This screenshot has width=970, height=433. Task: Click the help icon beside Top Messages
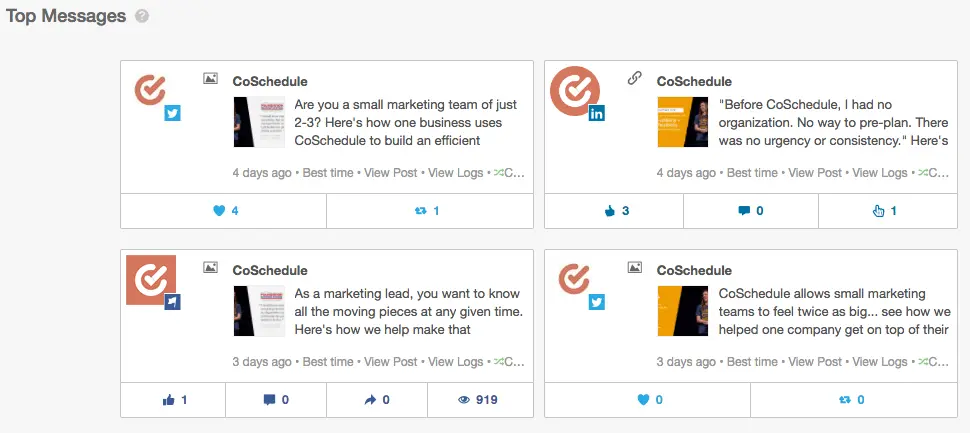[142, 16]
